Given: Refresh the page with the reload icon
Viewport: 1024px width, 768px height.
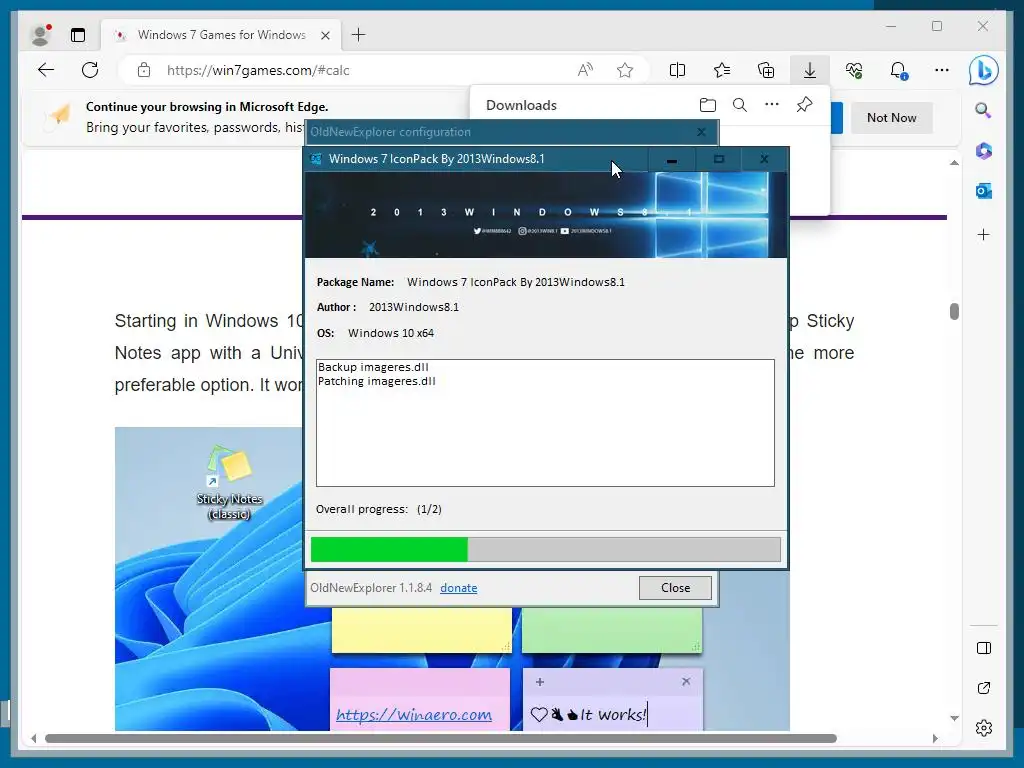Looking at the screenshot, I should [x=90, y=70].
